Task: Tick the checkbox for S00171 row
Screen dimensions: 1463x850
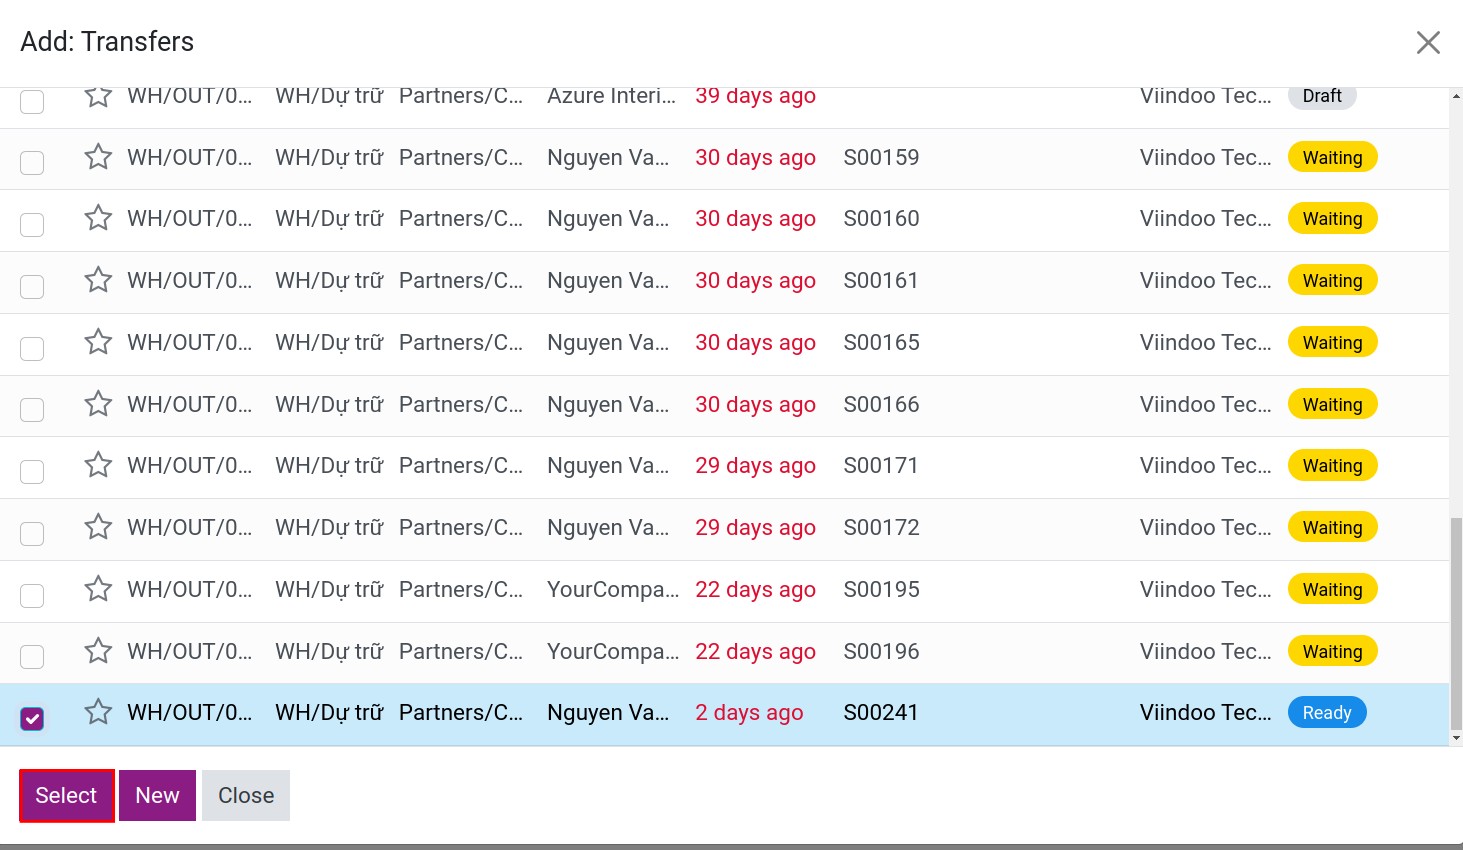Action: [32, 471]
